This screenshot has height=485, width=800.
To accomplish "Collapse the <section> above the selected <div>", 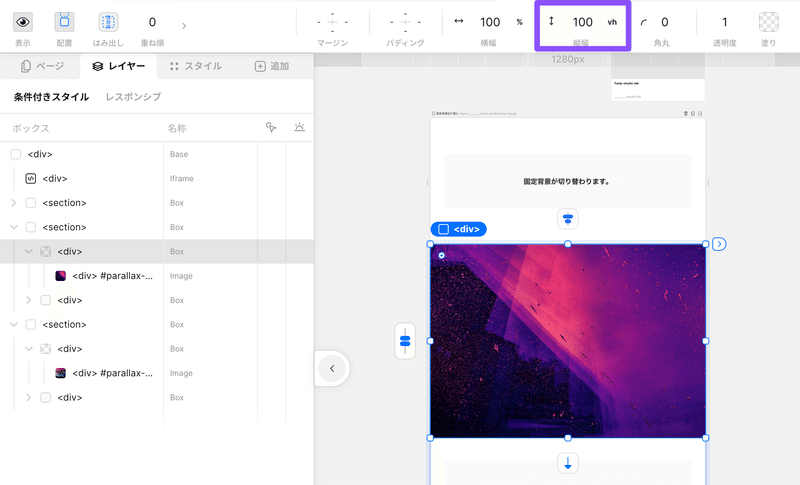I will pyautogui.click(x=14, y=227).
